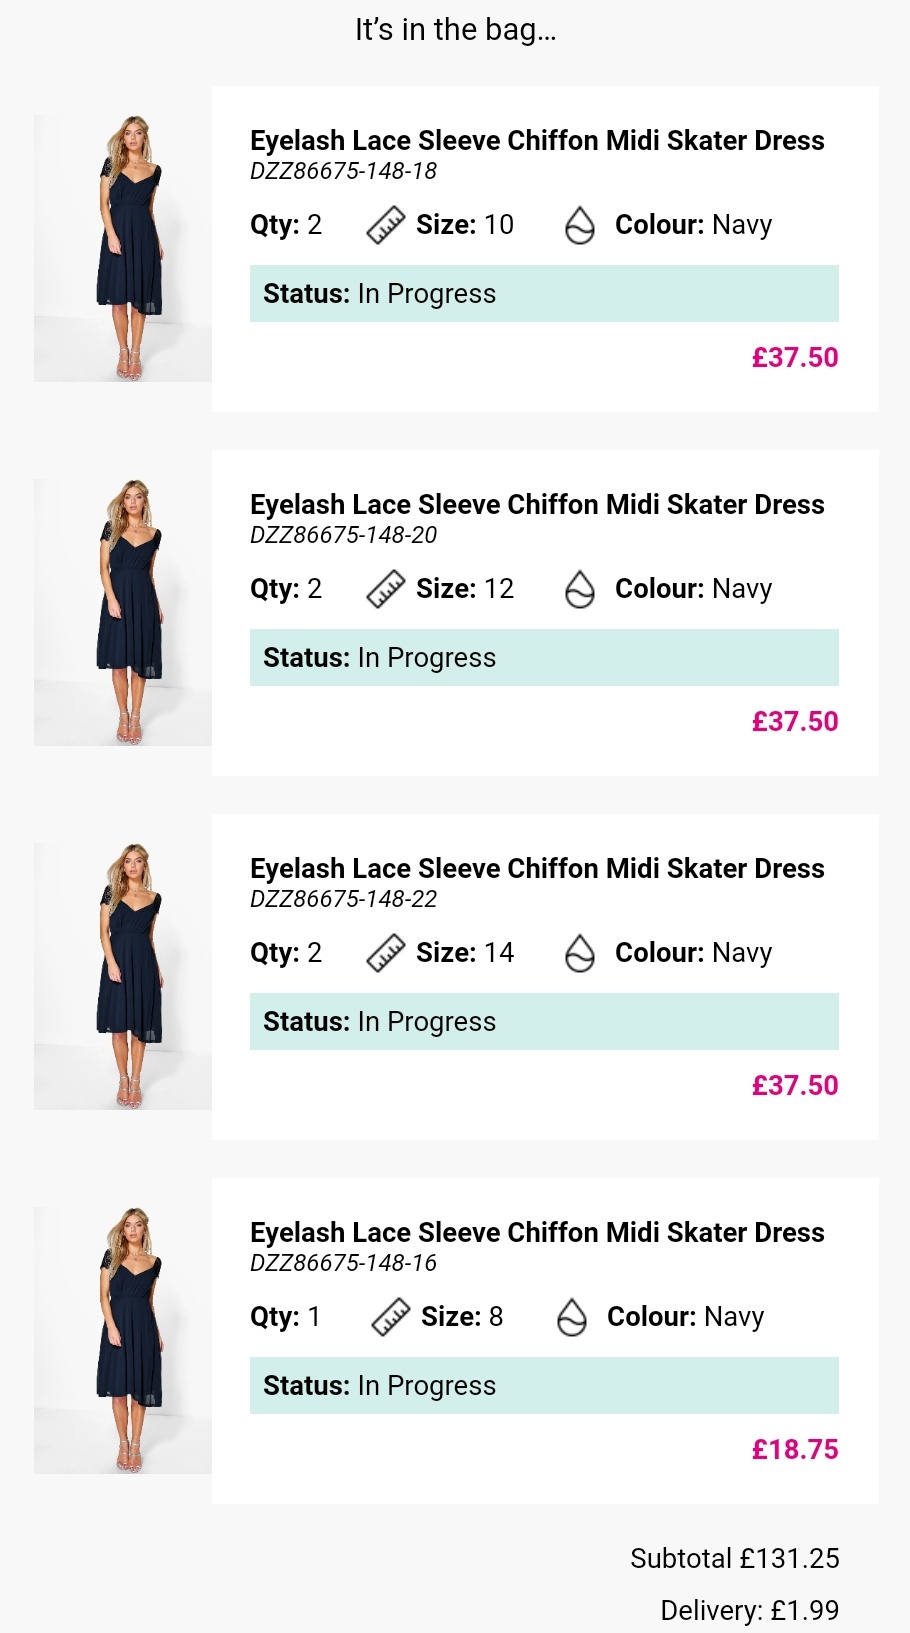Viewport: 910px width, 1633px height.
Task: Click the ruler size icon for size 10 dress
Action: click(x=385, y=225)
